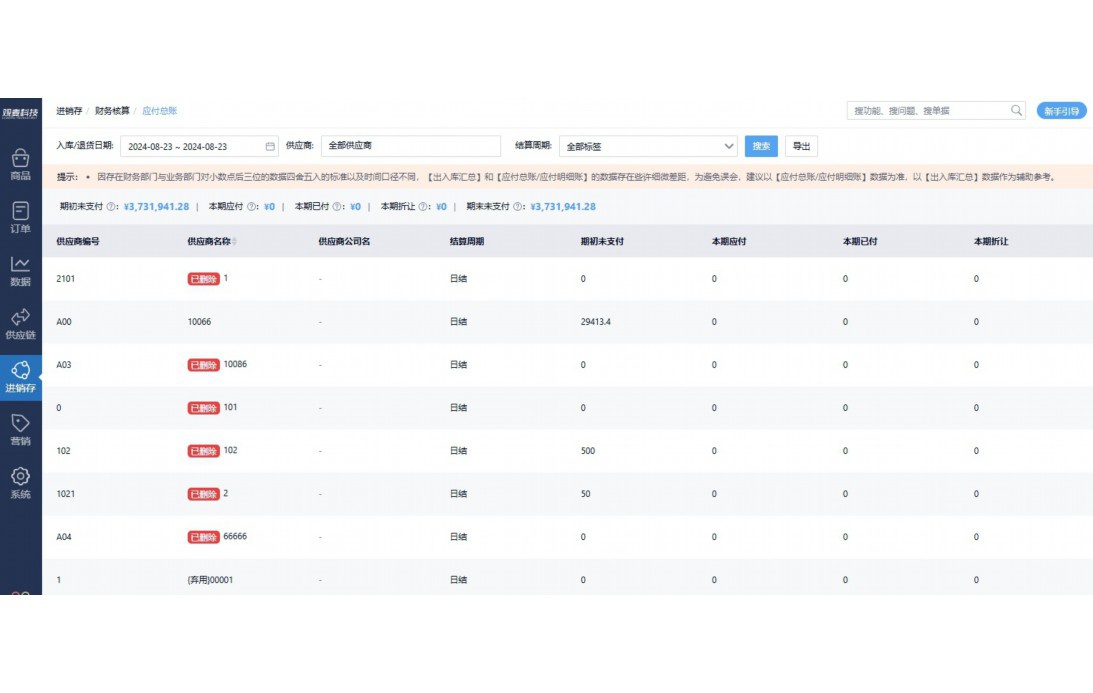Click the 新手引导 guide button
This screenshot has height=693, width=1093.
[x=1061, y=111]
